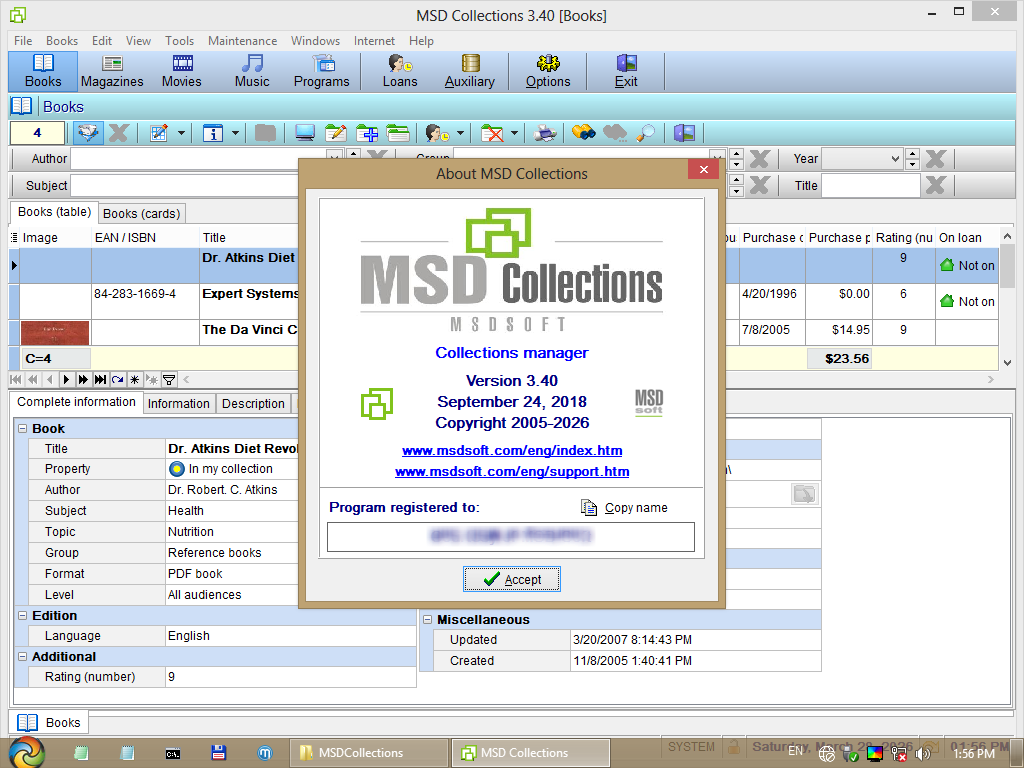
Task: Click the magnifying glass toolbar icon
Action: [646, 133]
